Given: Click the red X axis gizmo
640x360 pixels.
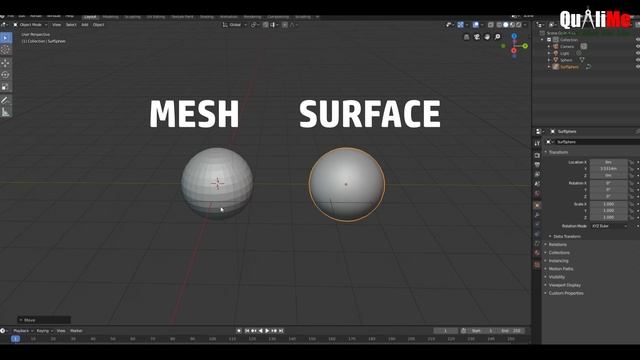Looking at the screenshot, I should tap(513, 51).
